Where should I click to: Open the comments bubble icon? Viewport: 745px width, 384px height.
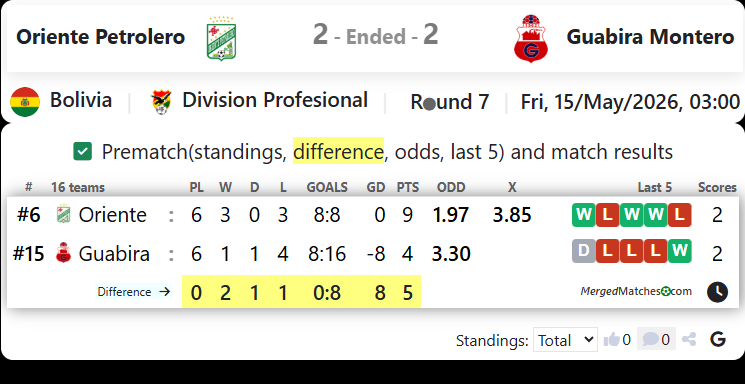click(x=650, y=339)
